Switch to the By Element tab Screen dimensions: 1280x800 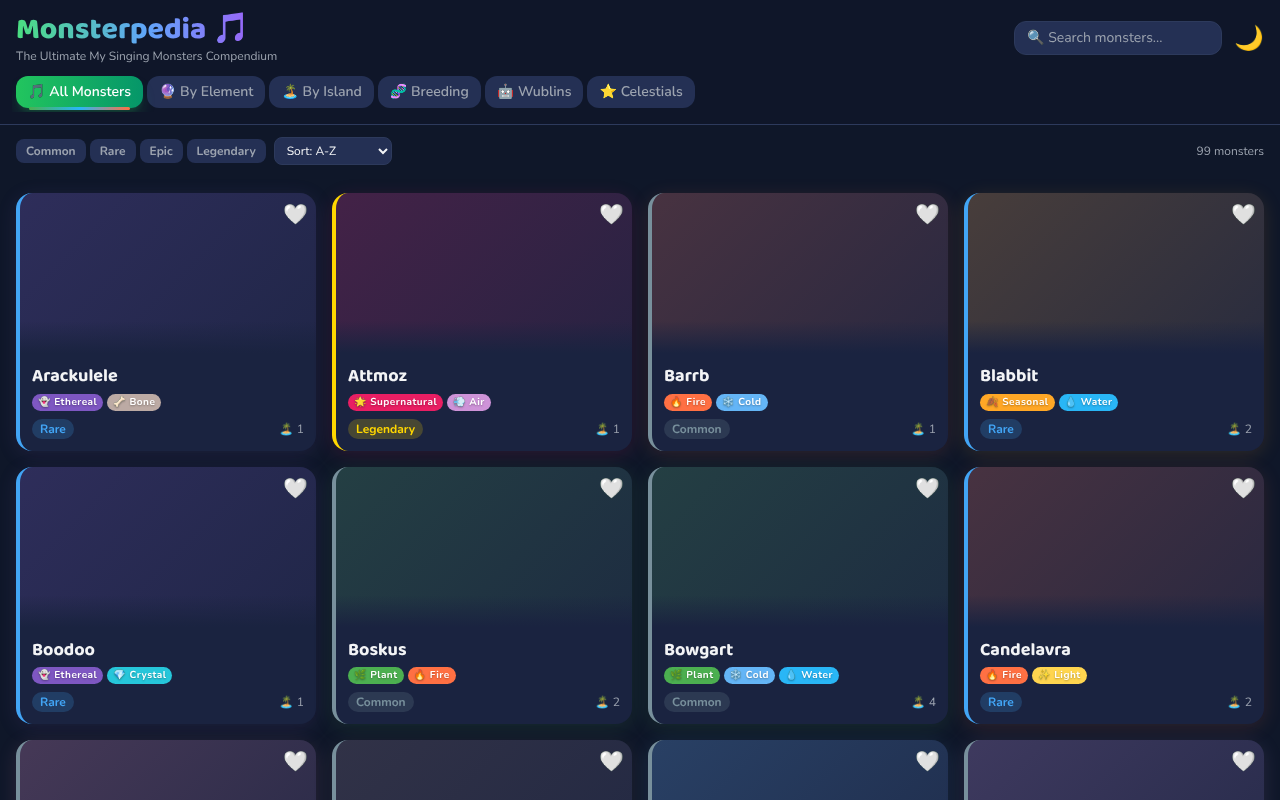click(x=206, y=92)
